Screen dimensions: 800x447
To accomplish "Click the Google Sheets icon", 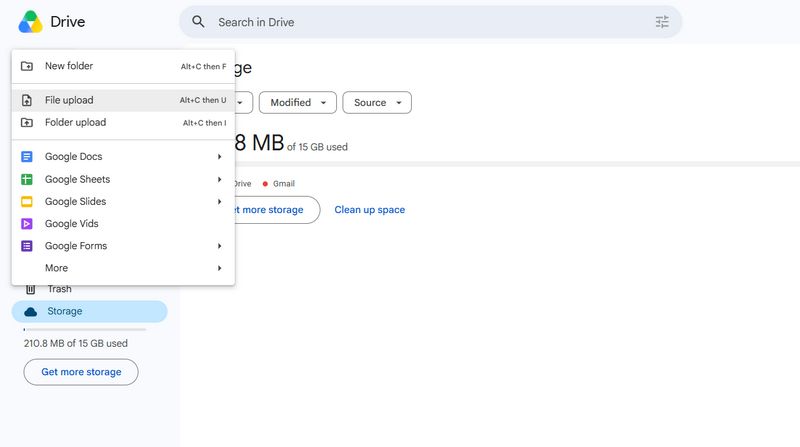I will (27, 179).
